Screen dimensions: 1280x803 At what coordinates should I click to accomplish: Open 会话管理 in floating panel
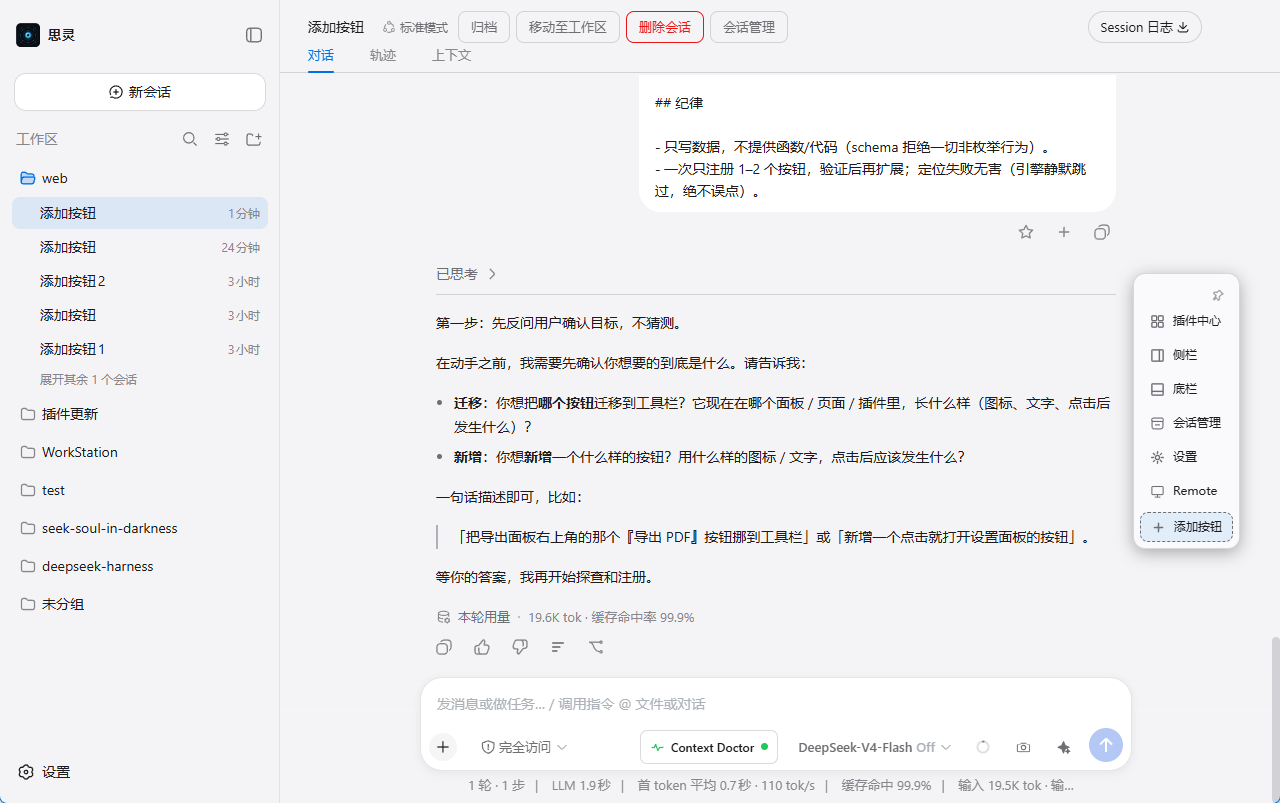[1186, 423]
